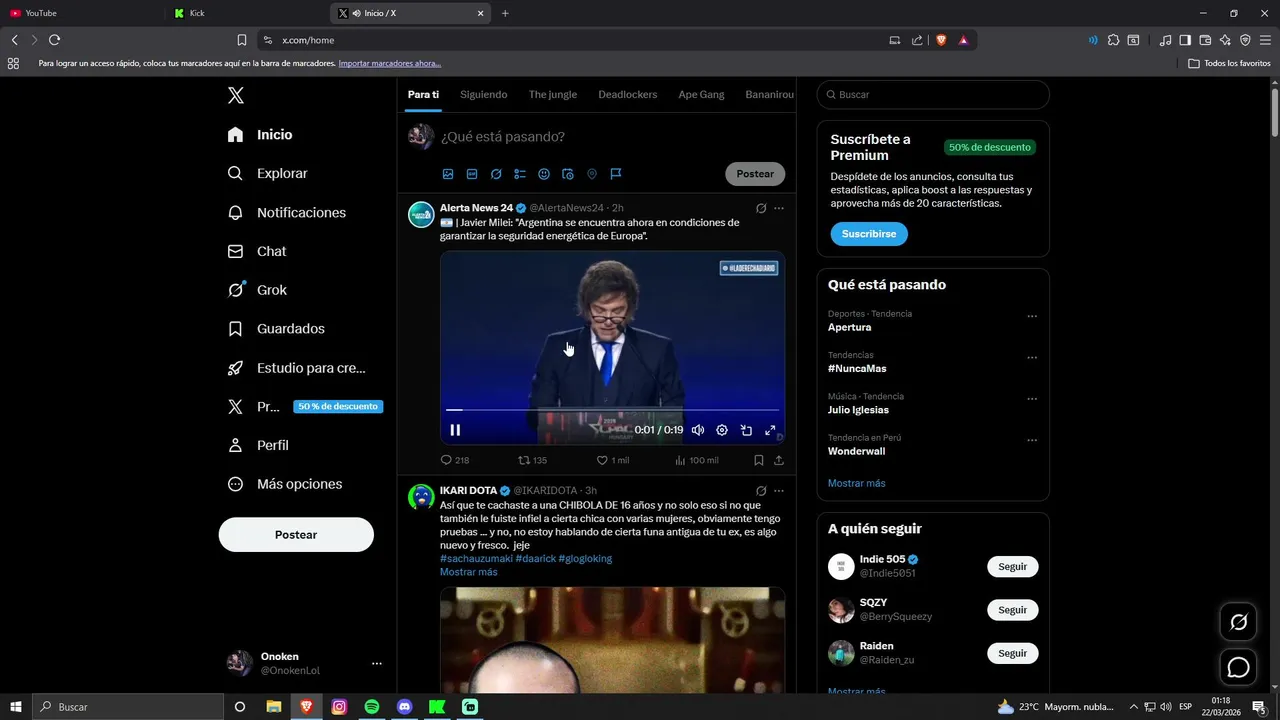Screen dimensions: 1280x720
Task: Open Notificaciones in the sidebar
Action: tap(287, 212)
